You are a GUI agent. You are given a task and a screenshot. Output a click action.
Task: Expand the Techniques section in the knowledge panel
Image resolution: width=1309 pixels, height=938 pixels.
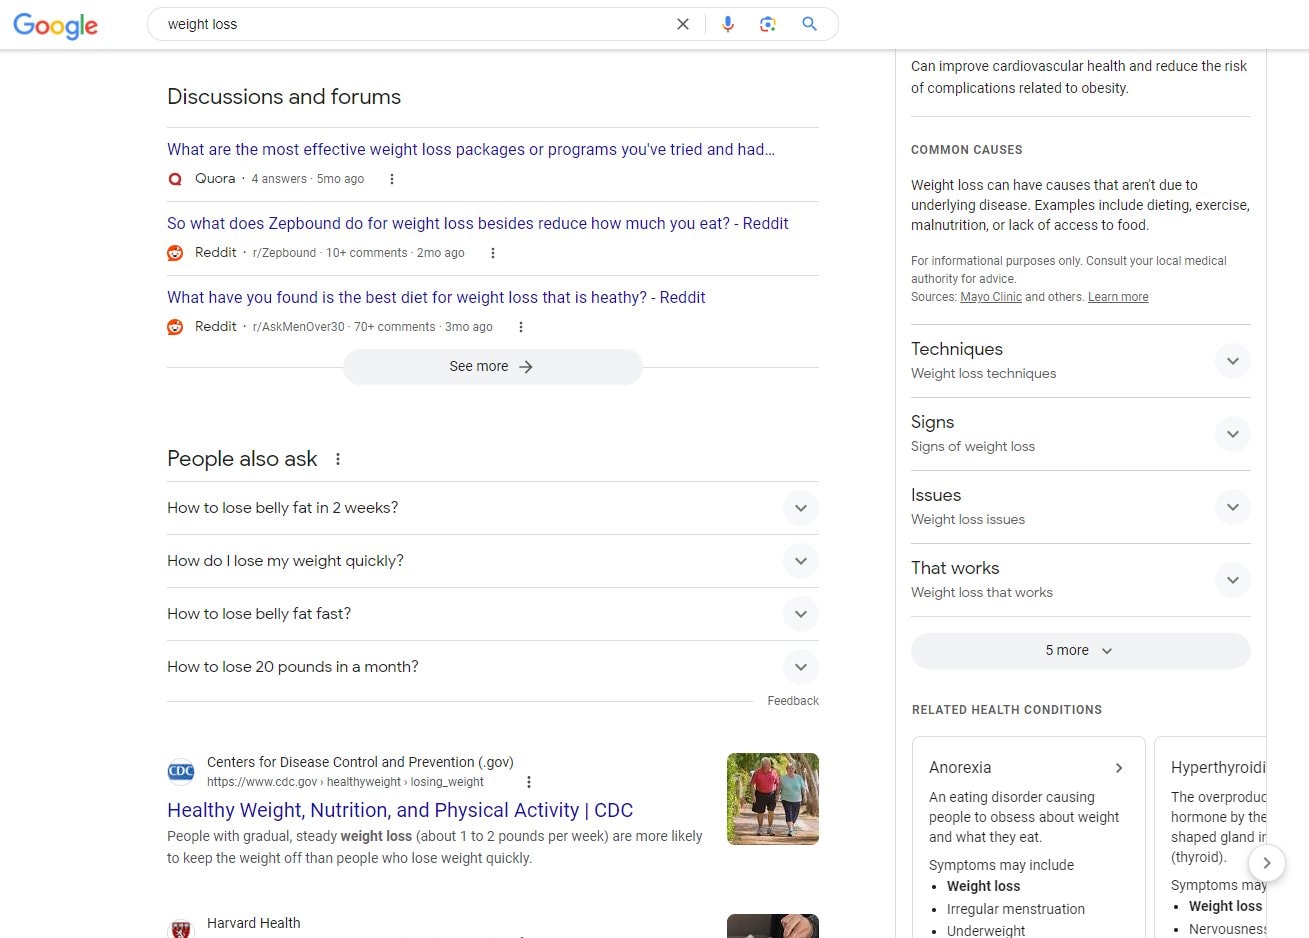click(x=1232, y=361)
